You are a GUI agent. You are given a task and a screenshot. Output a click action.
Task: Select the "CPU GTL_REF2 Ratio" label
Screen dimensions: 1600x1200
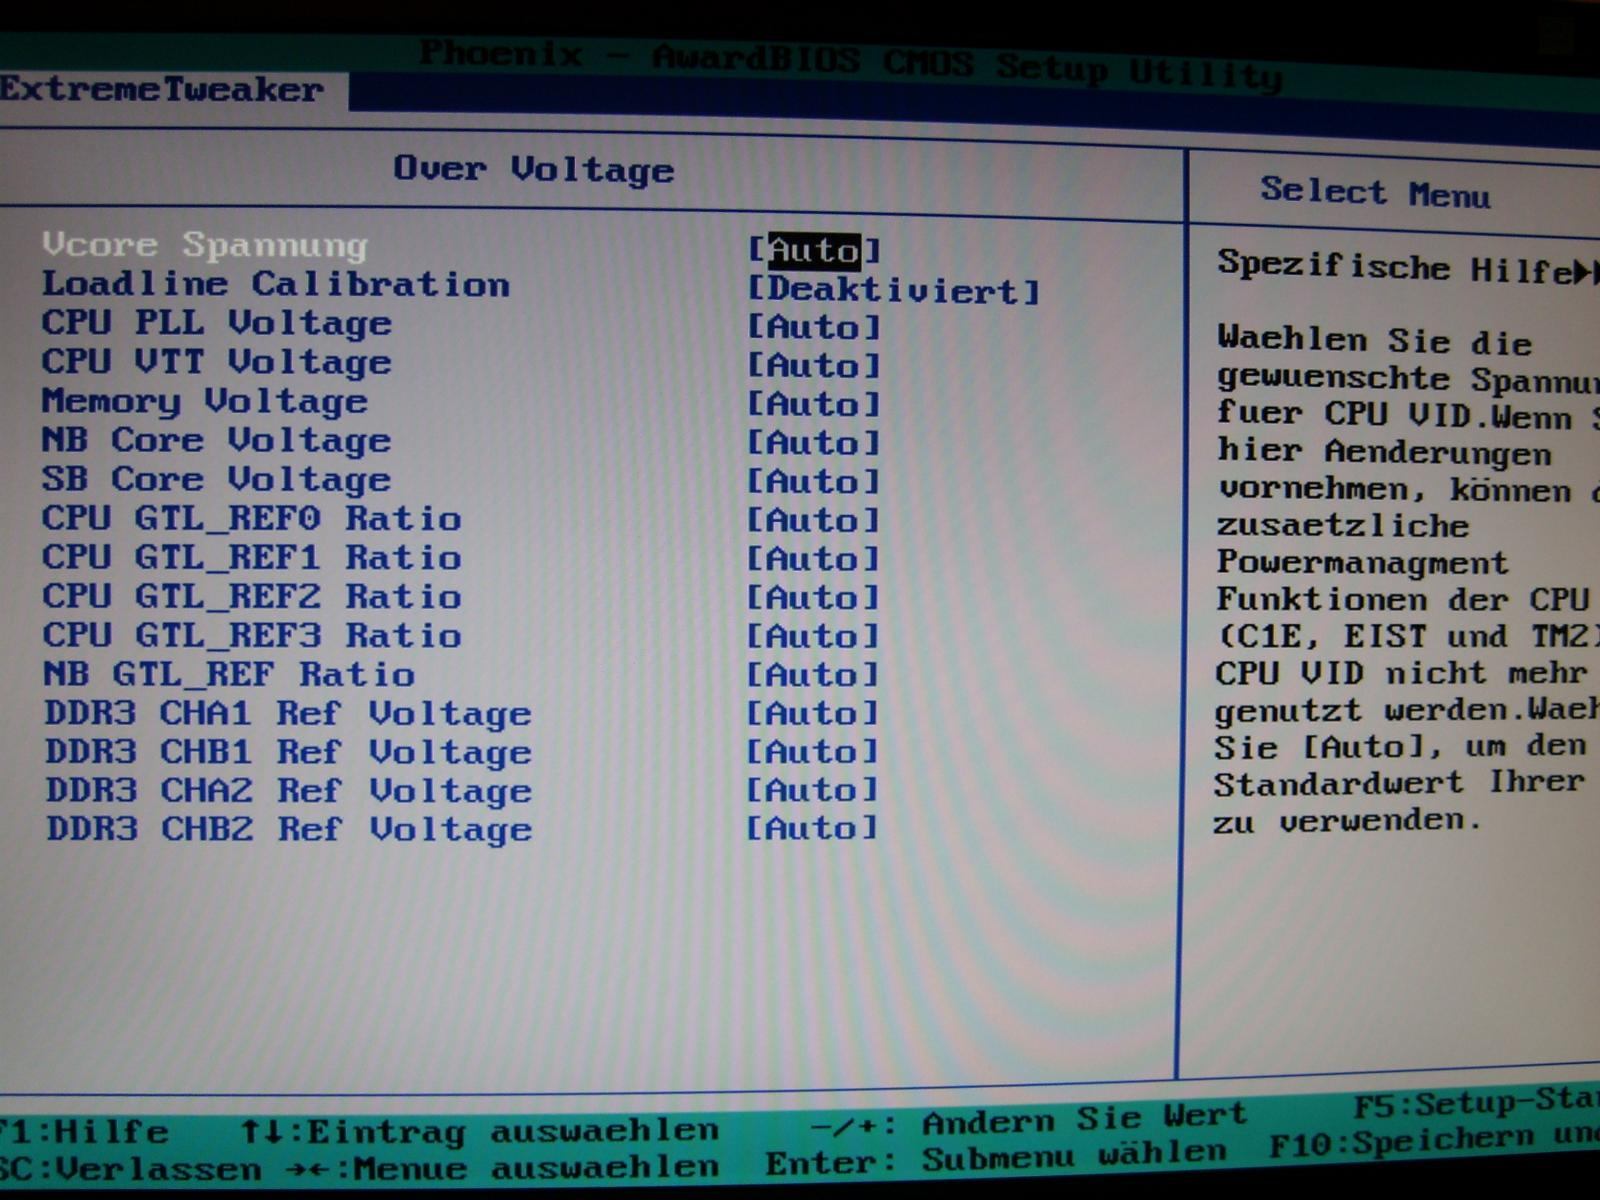[x=252, y=596]
